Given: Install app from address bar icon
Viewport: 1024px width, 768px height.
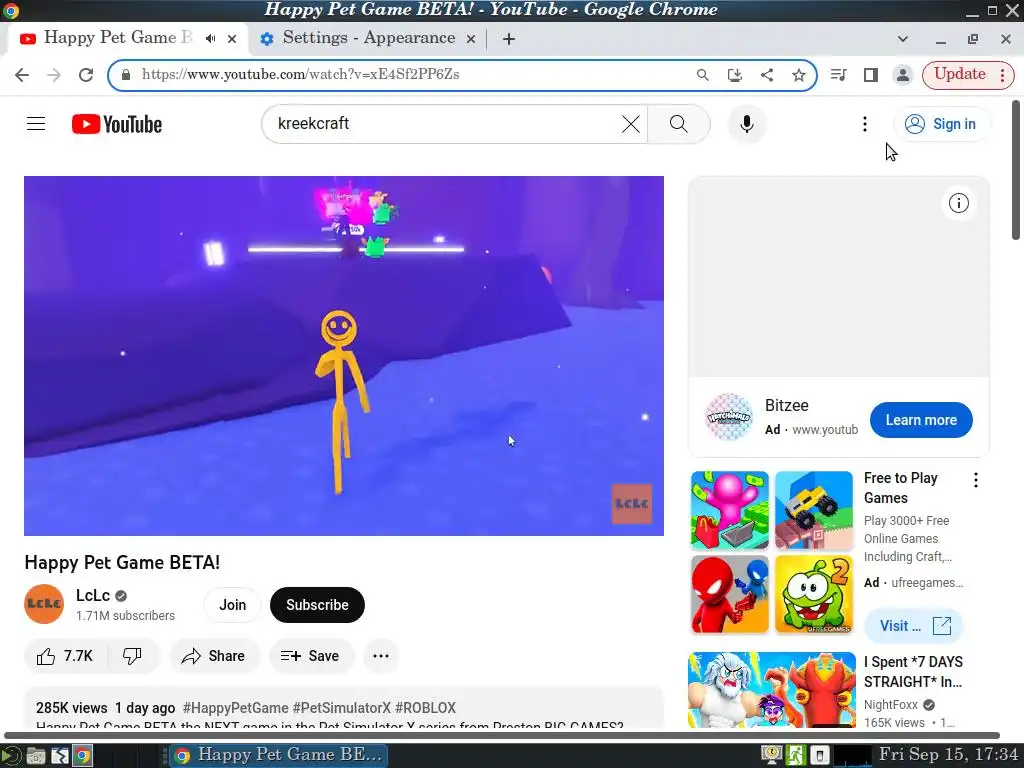Looking at the screenshot, I should point(735,75).
